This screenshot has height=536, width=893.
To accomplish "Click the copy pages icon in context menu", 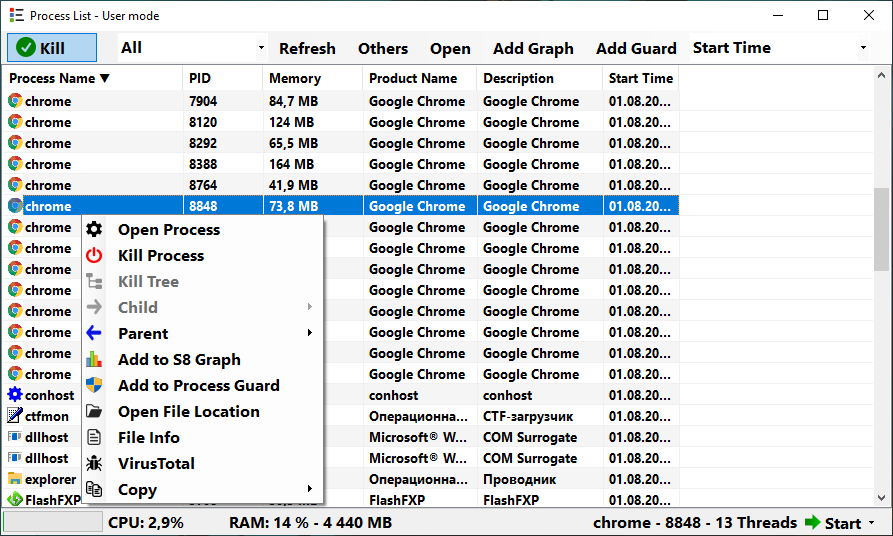I will pyautogui.click(x=94, y=489).
